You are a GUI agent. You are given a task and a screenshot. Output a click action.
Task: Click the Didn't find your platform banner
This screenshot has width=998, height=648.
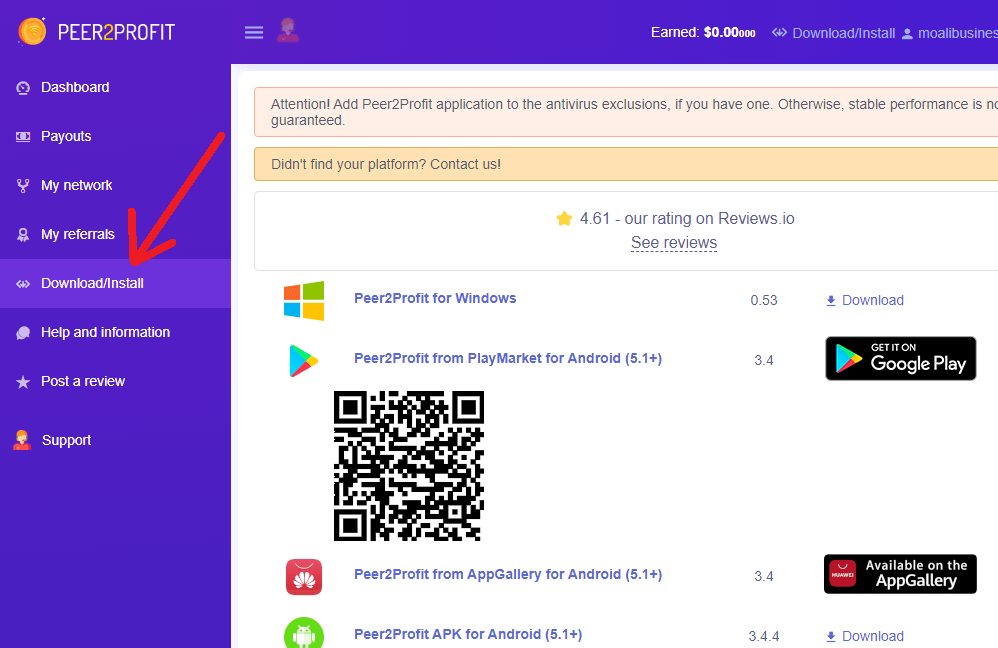626,164
